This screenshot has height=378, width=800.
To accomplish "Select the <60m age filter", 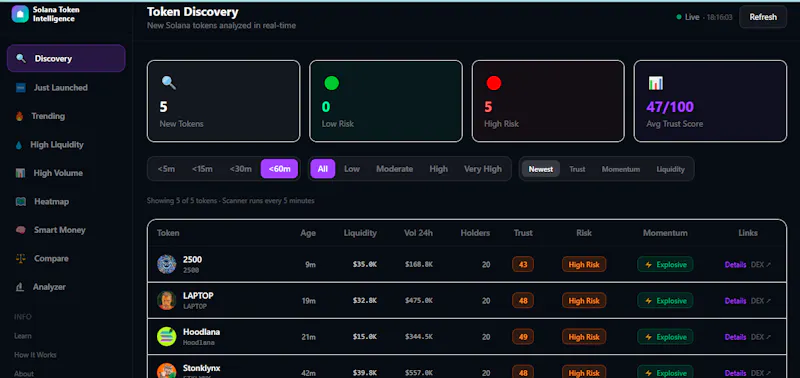I will coord(279,169).
